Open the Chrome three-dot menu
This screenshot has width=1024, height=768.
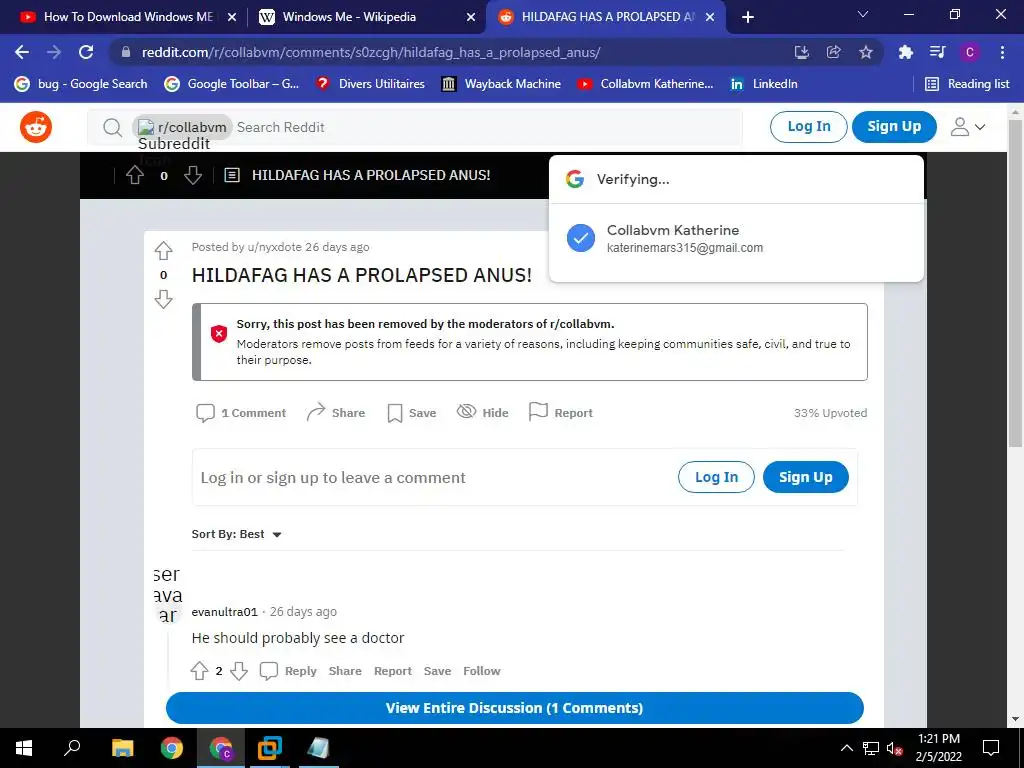tap(1002, 52)
